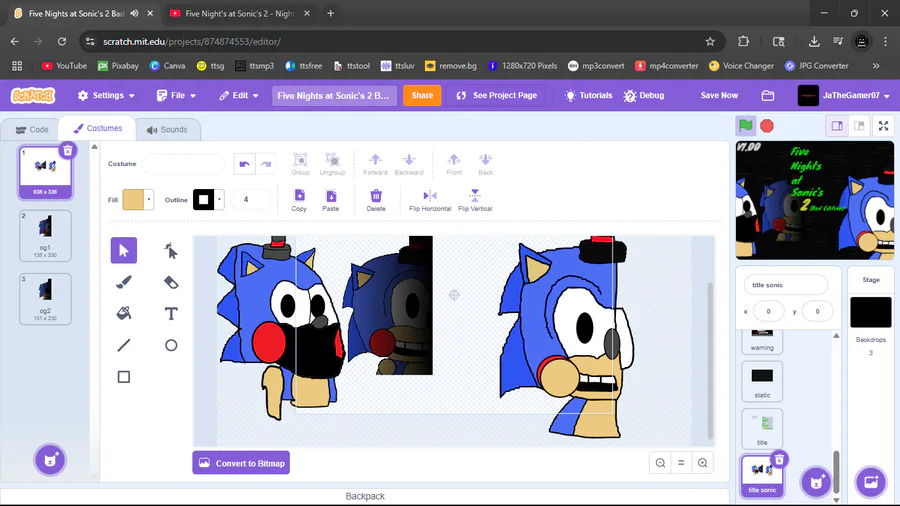Flip the selection horizontally
The height and width of the screenshot is (506, 900).
coord(430,200)
